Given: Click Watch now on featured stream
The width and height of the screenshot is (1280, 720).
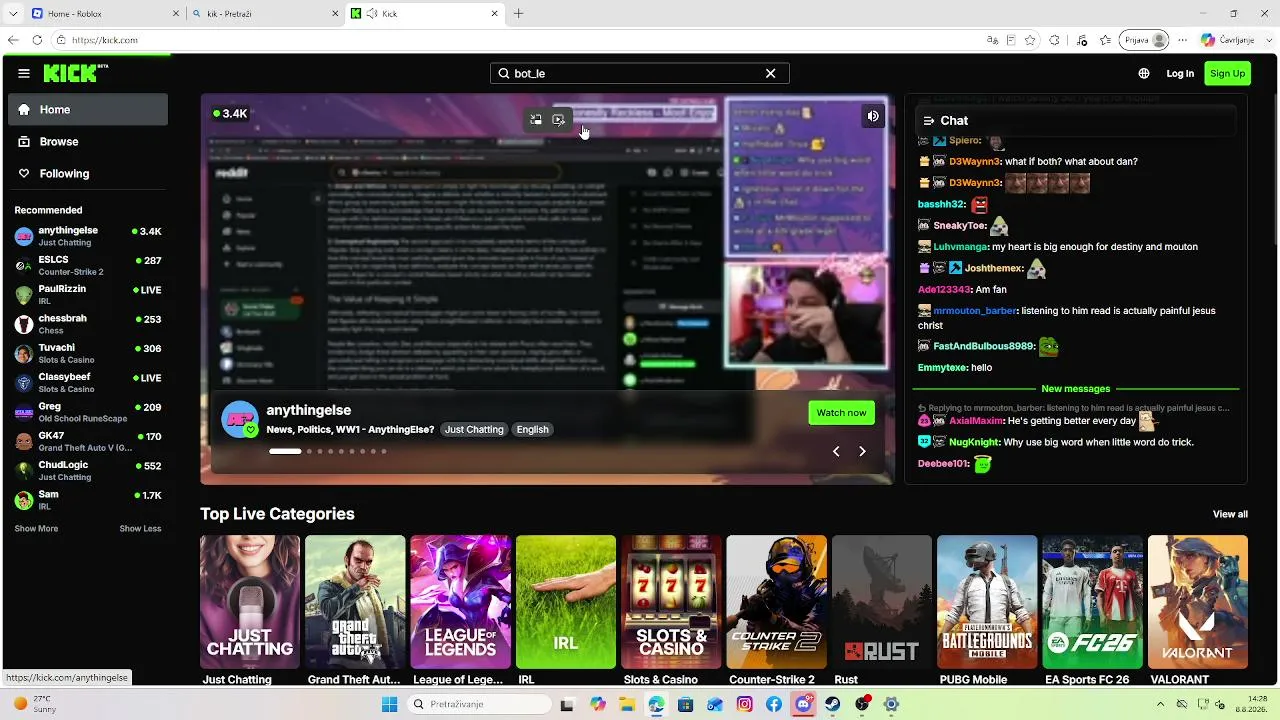Looking at the screenshot, I should point(841,413).
